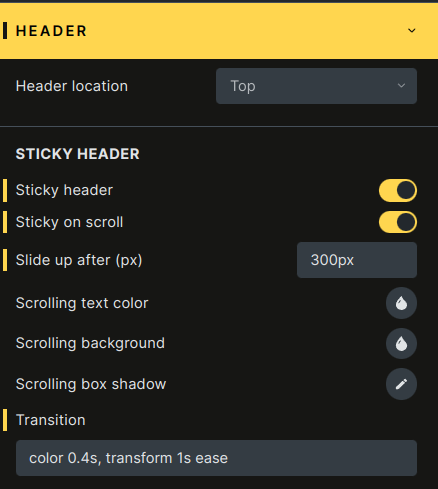Open Scrolling background color picker
The height and width of the screenshot is (489, 438).
click(401, 344)
